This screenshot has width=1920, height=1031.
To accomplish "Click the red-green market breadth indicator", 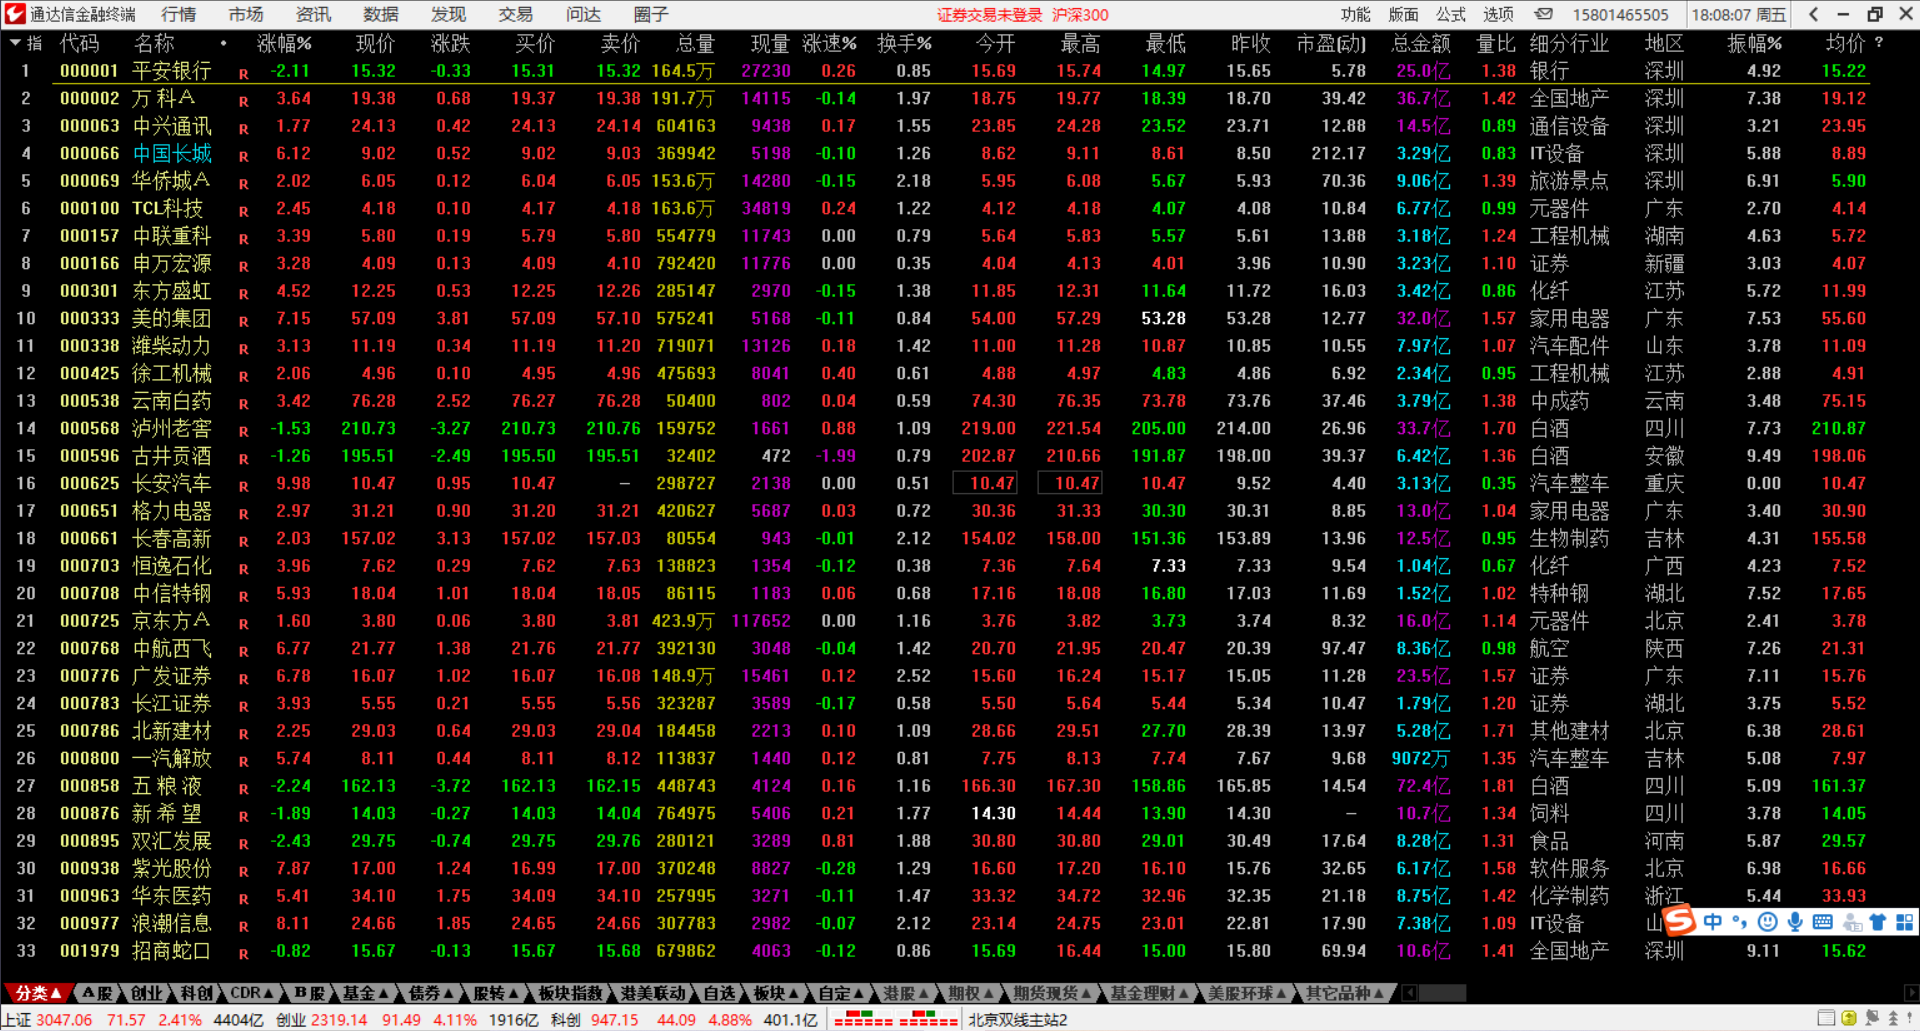I will [x=896, y=1020].
